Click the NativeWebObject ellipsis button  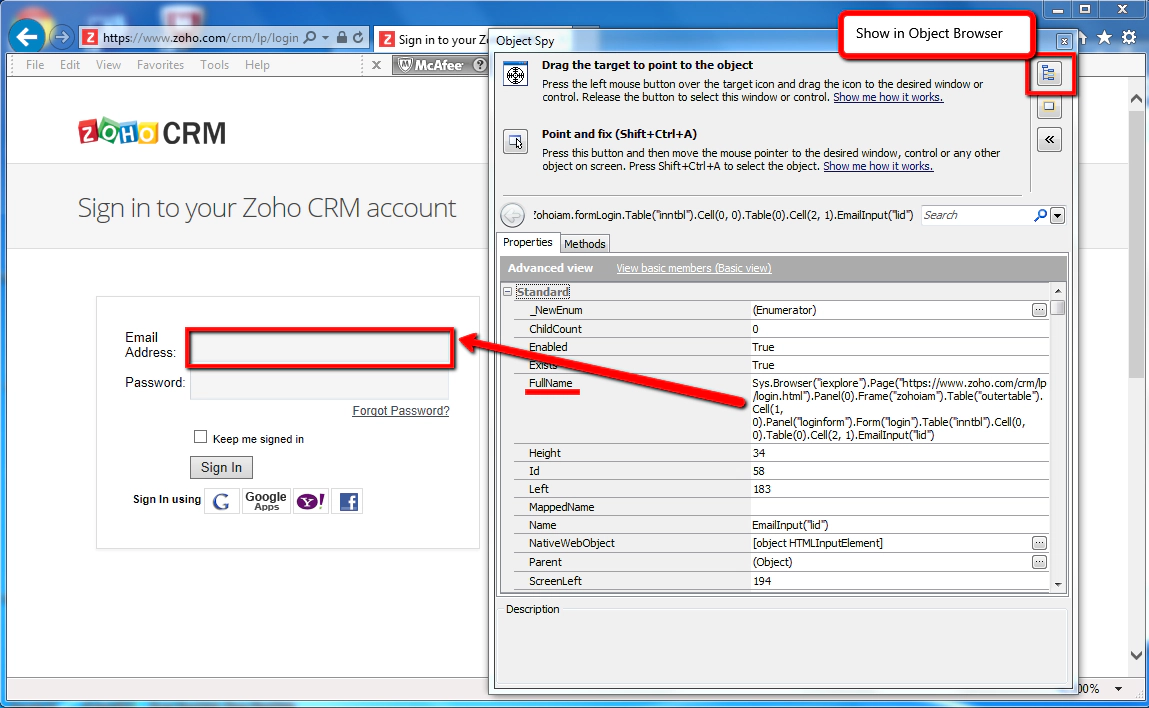1037,543
